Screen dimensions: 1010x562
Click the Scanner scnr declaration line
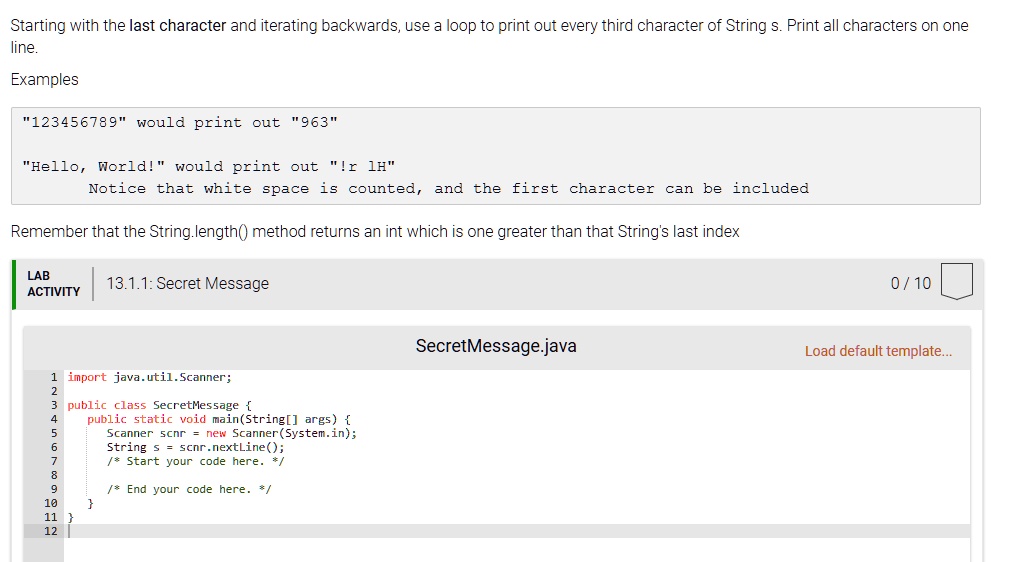click(x=231, y=433)
